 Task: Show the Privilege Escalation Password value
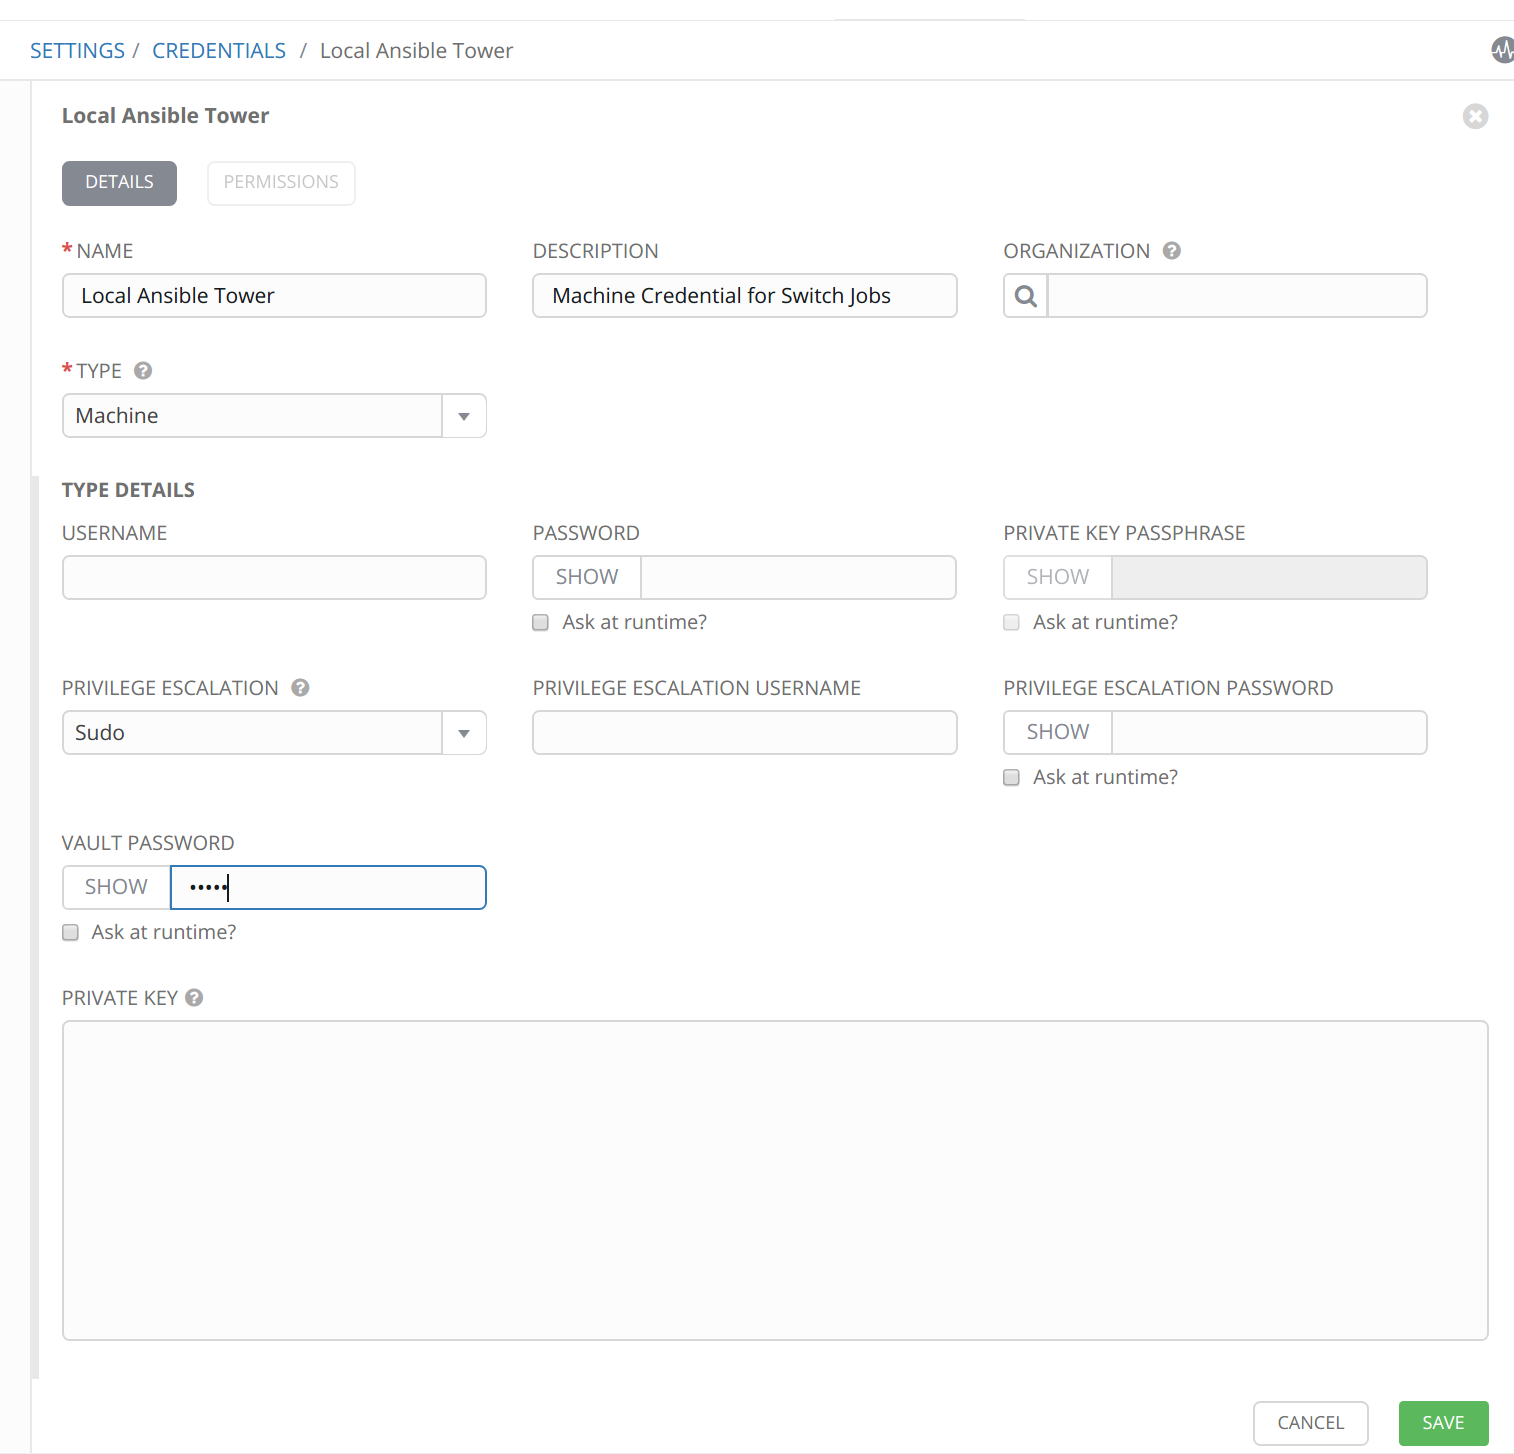1058,733
